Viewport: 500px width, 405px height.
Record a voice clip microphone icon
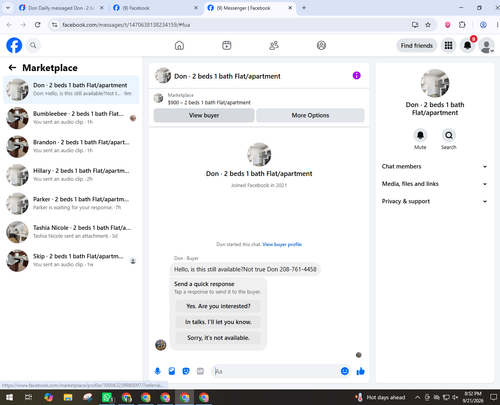point(157,371)
